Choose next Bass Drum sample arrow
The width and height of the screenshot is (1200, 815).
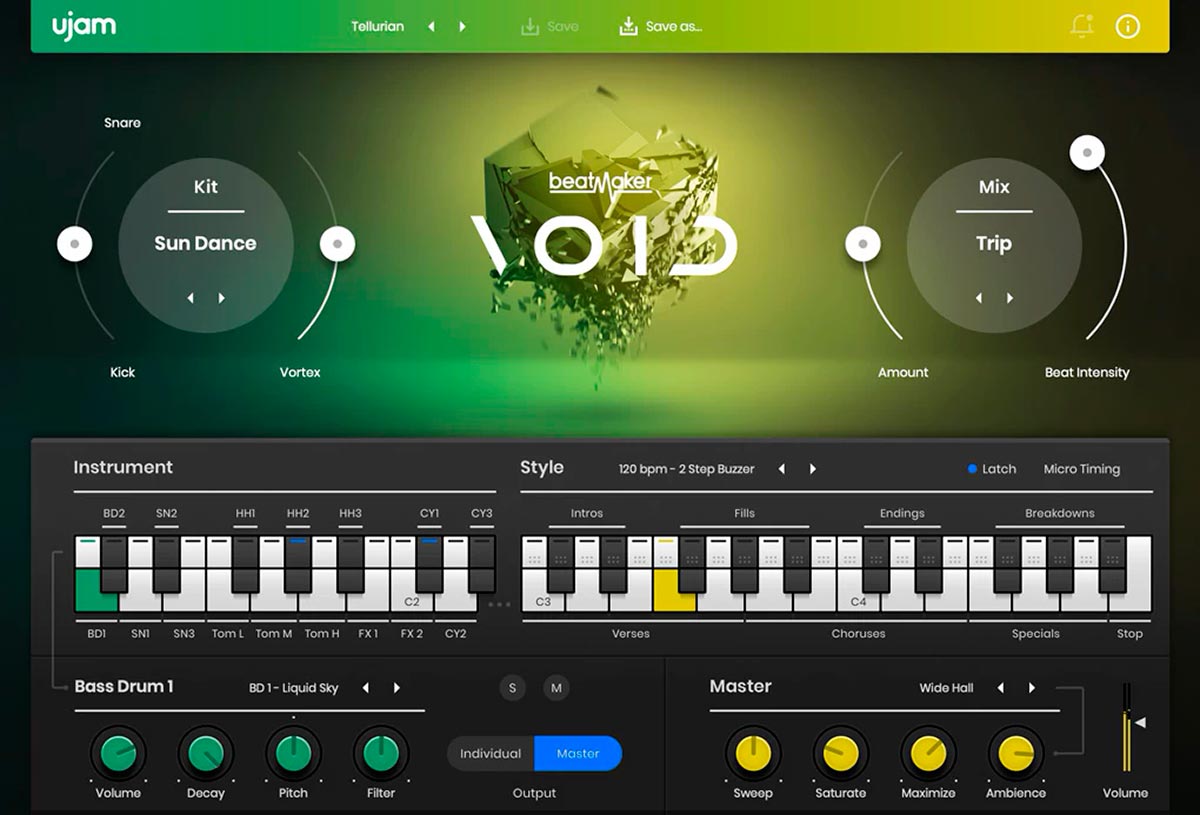[x=397, y=688]
